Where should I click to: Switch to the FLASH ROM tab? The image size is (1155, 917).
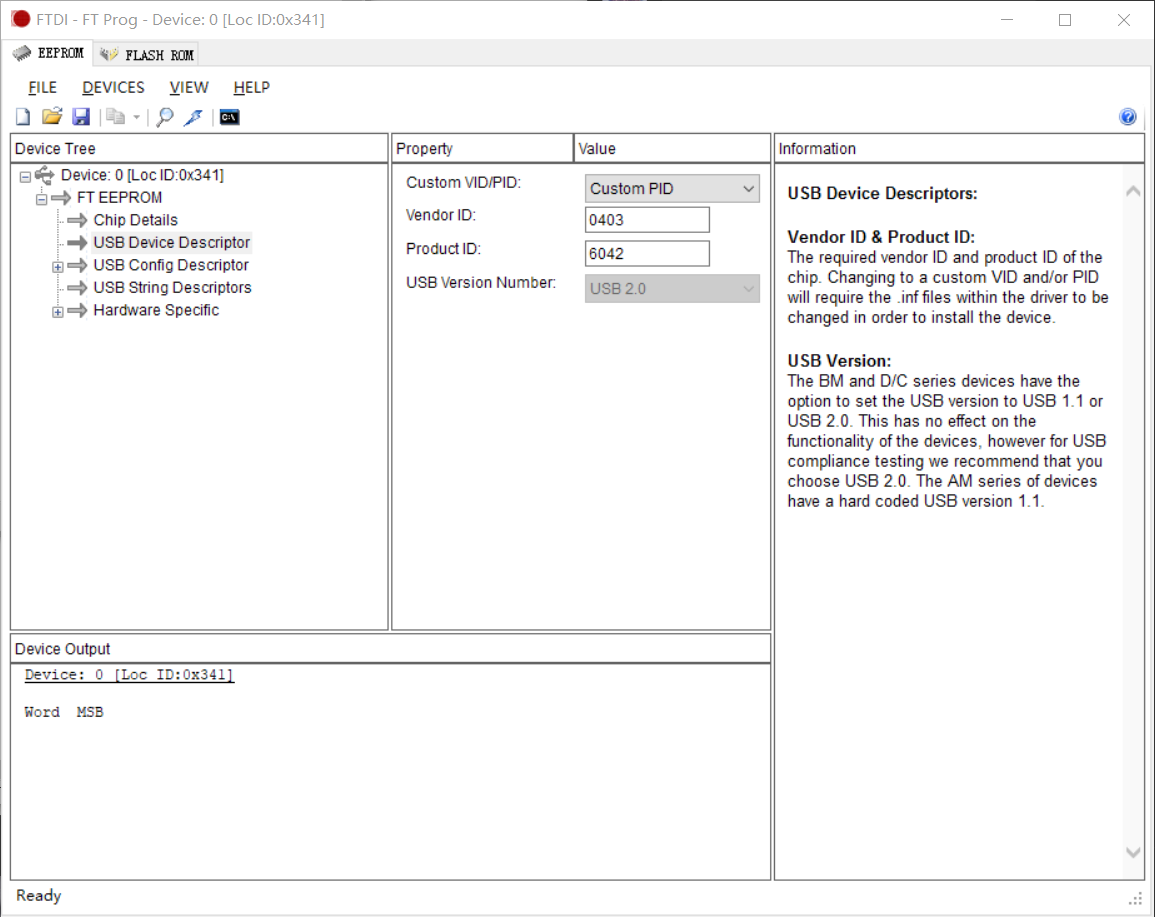point(148,55)
